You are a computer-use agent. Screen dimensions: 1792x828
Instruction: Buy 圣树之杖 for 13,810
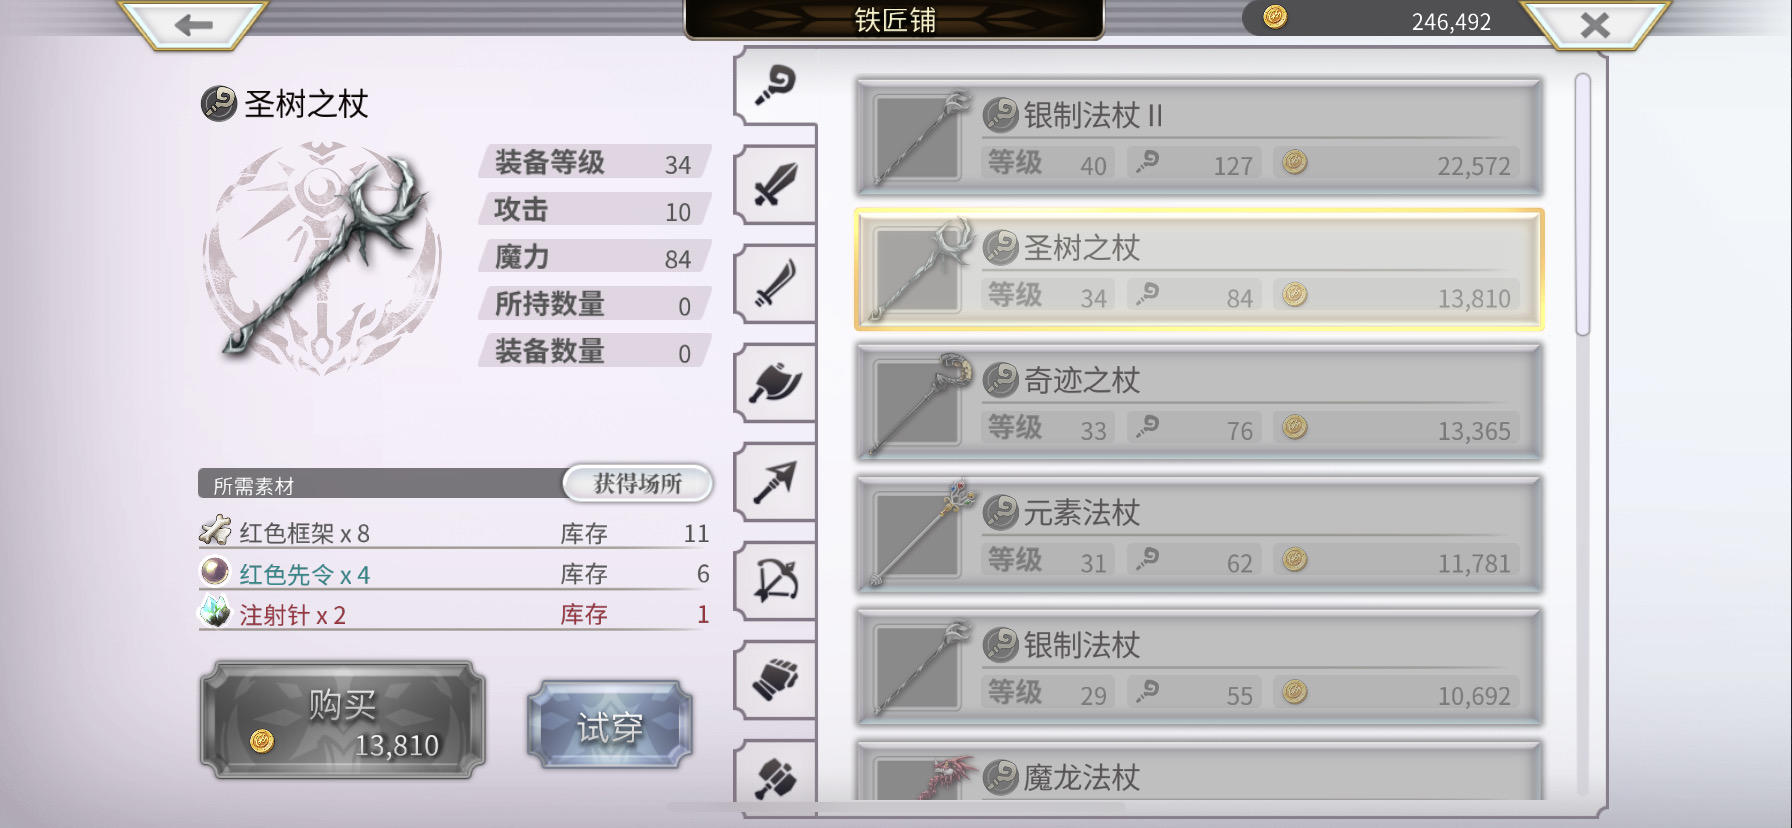coord(343,720)
